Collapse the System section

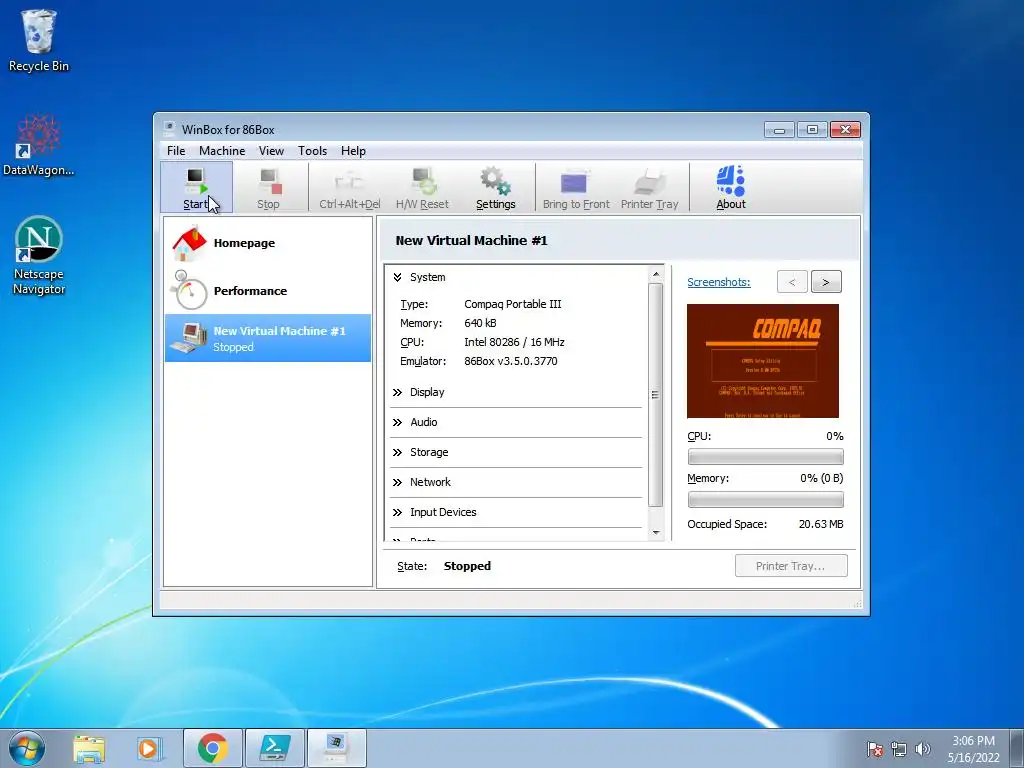[397, 278]
